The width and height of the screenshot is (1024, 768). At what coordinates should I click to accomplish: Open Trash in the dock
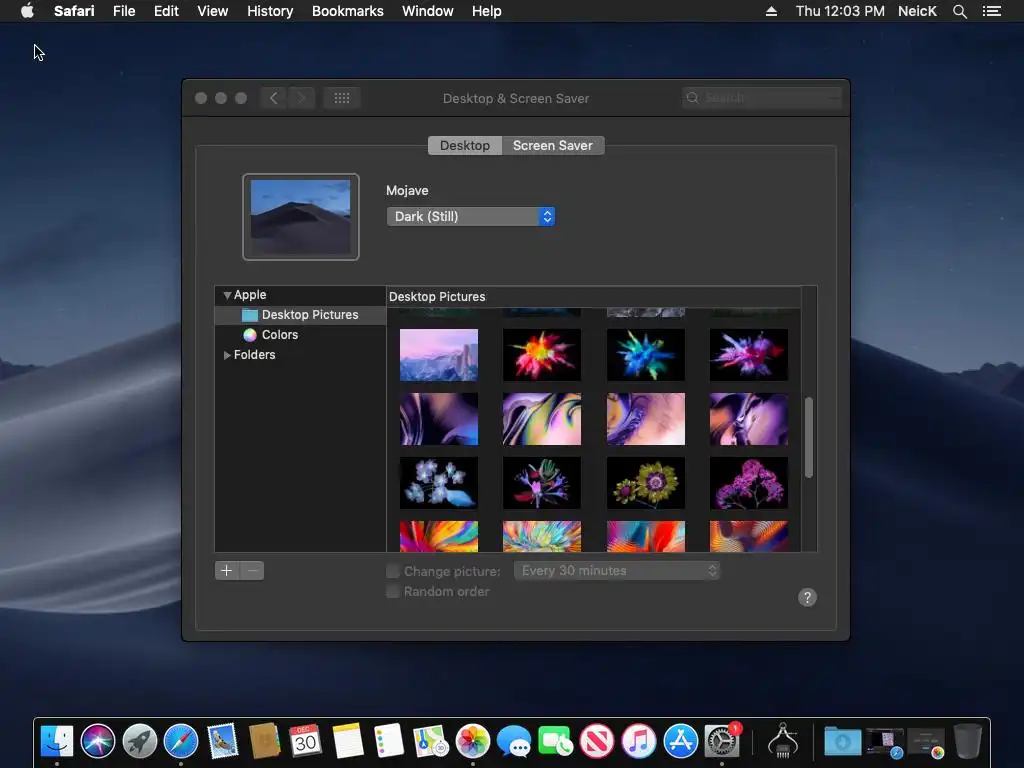(968, 741)
